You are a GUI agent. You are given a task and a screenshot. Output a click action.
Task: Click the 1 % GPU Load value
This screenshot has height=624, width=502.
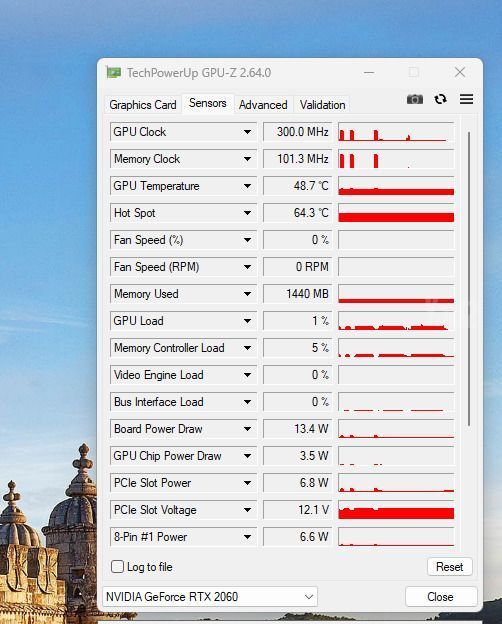coord(297,321)
